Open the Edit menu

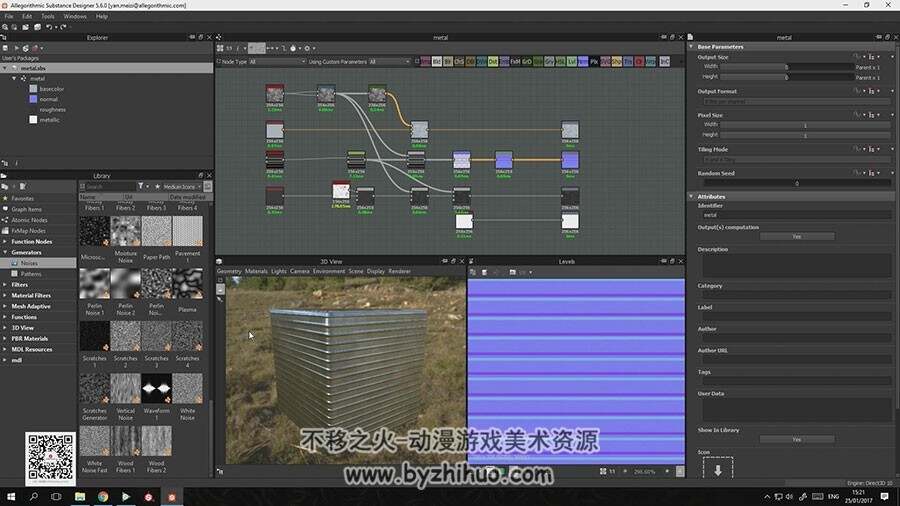click(x=27, y=17)
